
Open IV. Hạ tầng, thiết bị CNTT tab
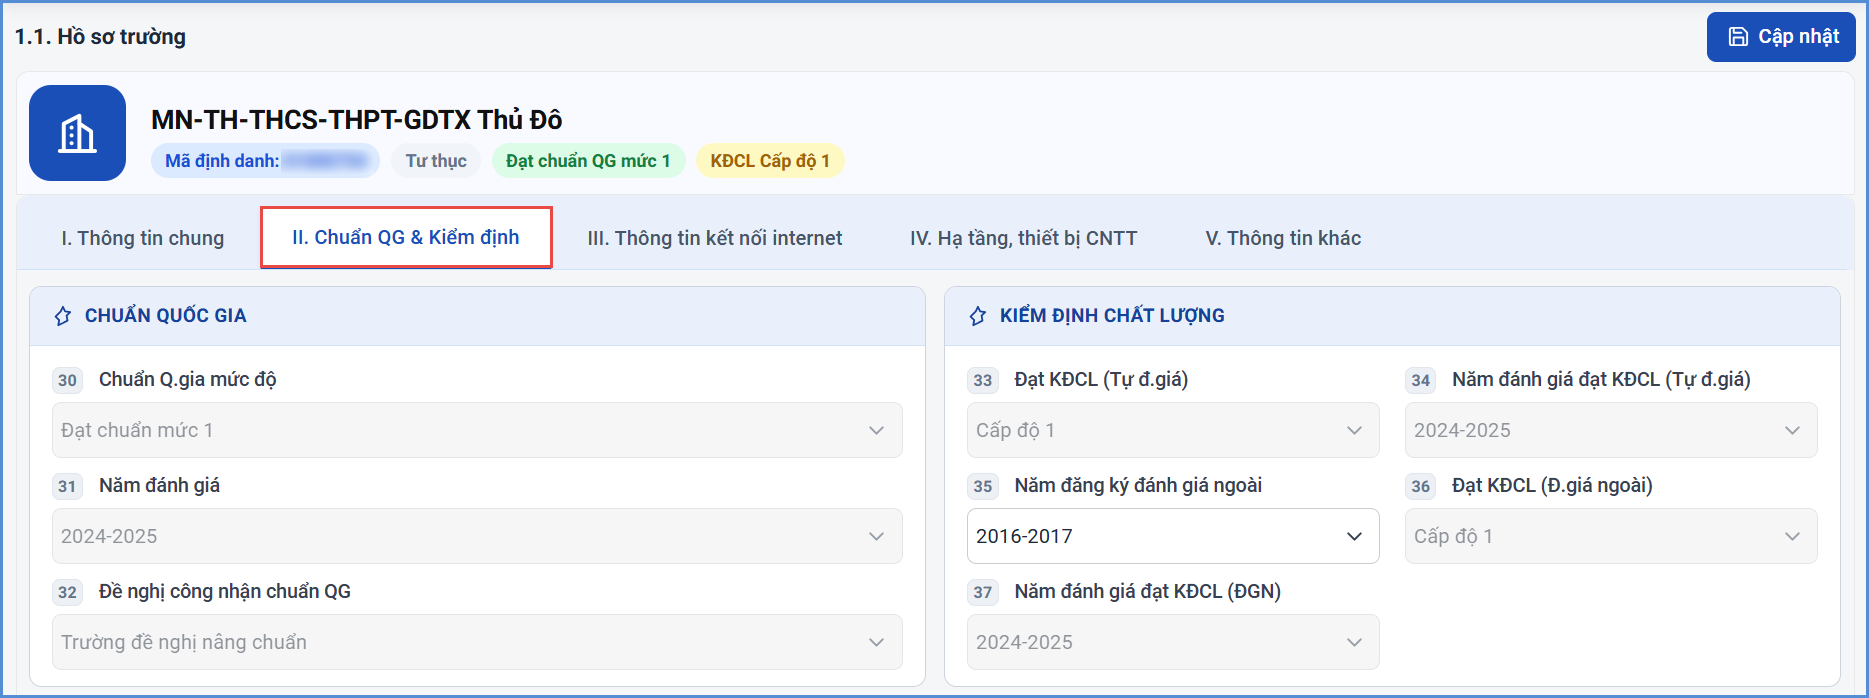[x=1023, y=238]
